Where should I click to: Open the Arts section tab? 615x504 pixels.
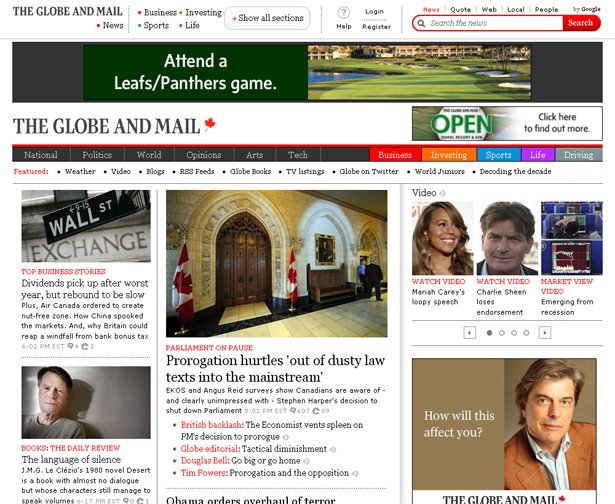pos(255,155)
